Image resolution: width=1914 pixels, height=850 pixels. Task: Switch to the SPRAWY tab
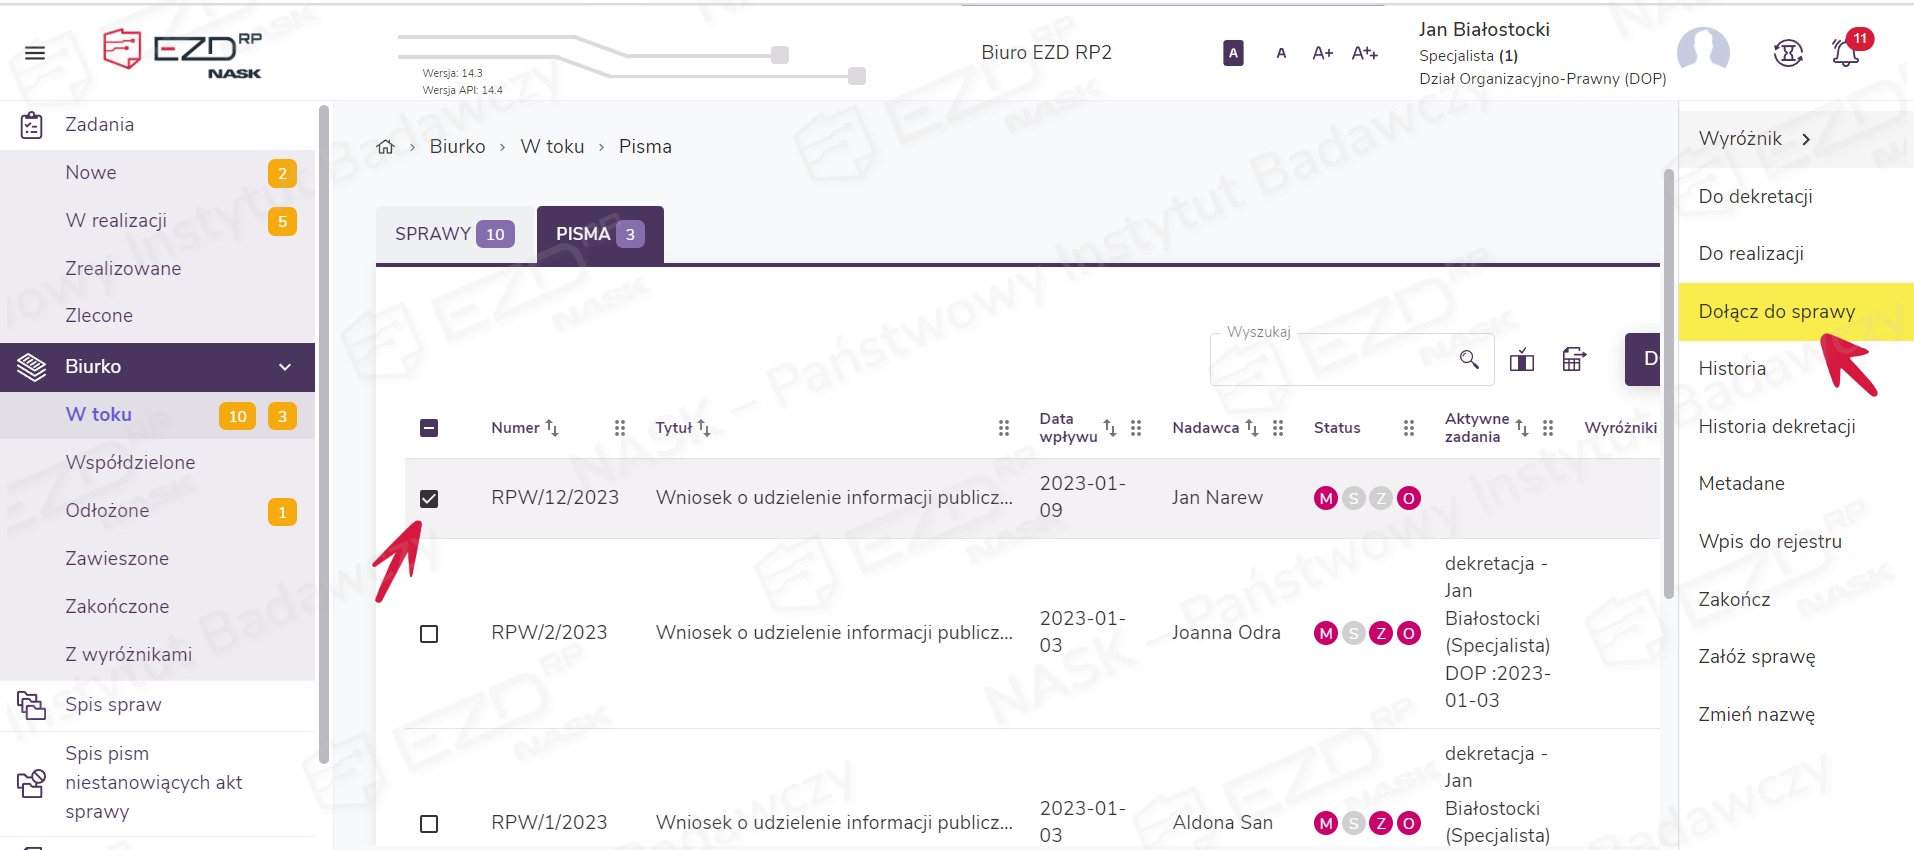click(x=454, y=234)
